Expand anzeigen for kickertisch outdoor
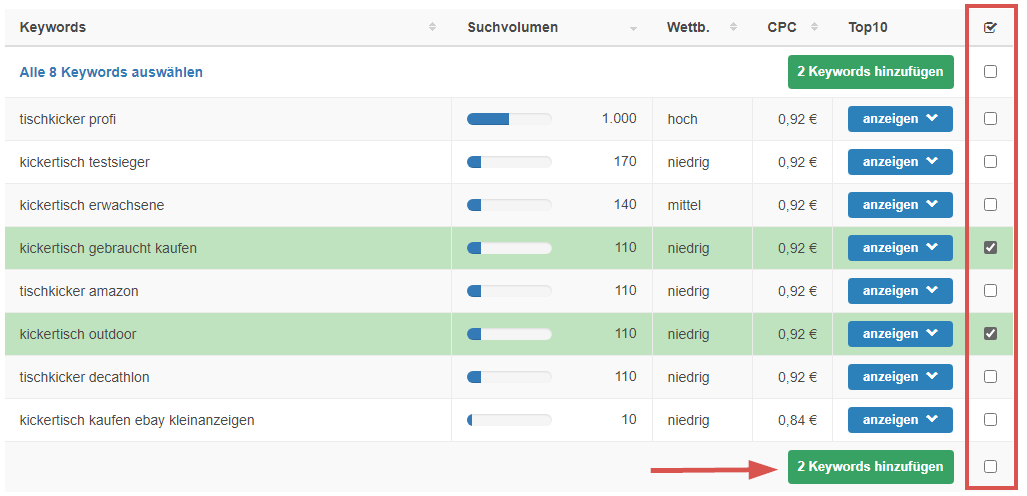 [900, 334]
